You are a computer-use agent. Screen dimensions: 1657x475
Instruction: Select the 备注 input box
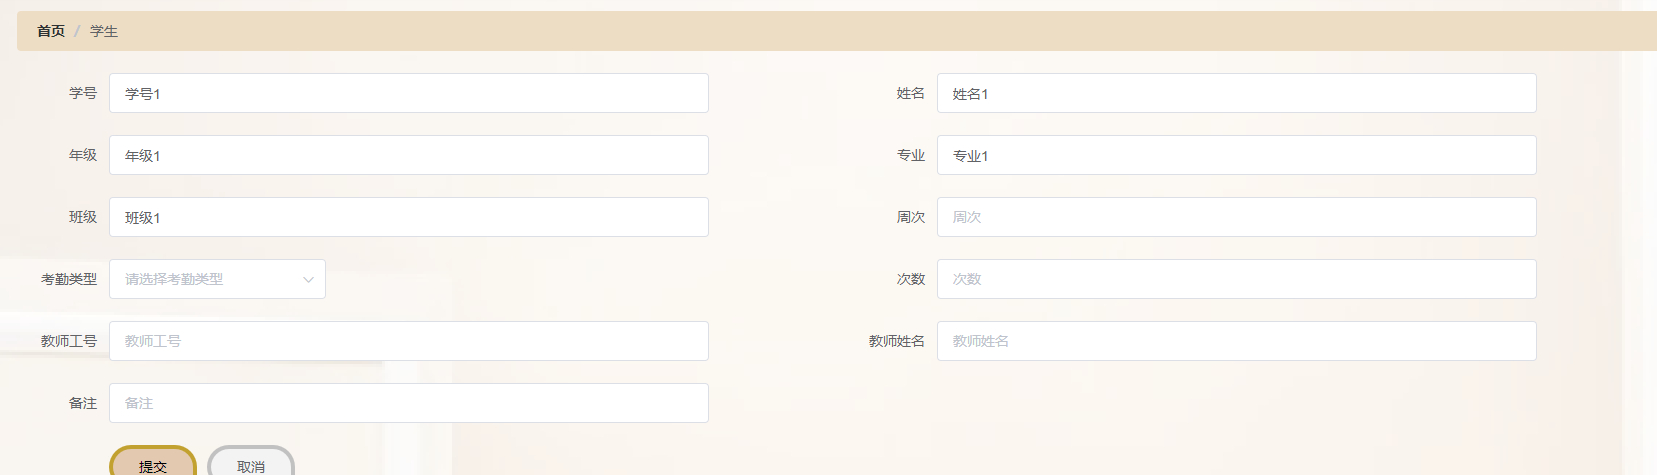(x=408, y=403)
